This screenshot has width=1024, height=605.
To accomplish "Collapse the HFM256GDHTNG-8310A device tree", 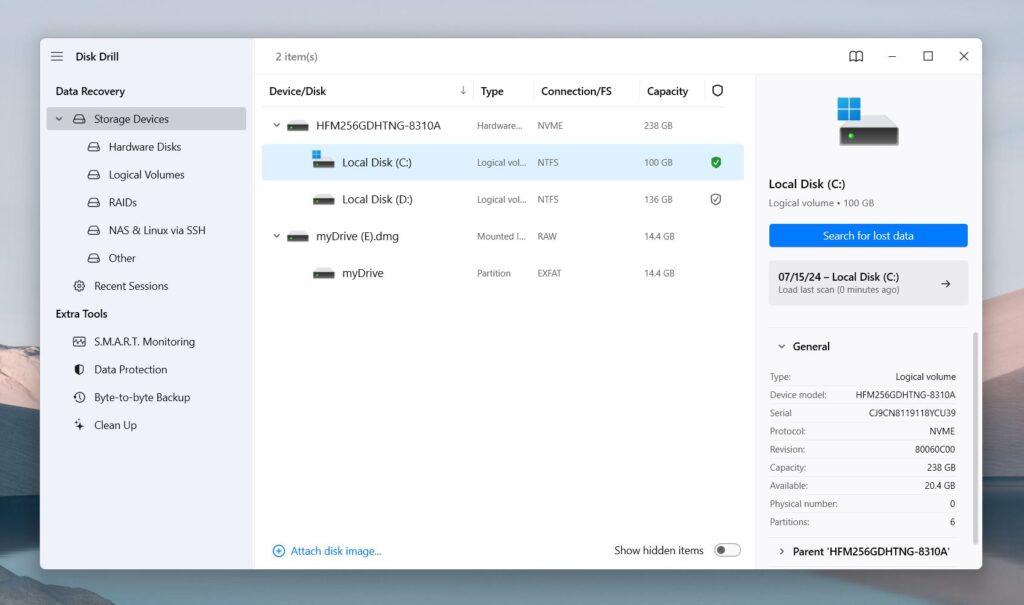I will tap(276, 125).
